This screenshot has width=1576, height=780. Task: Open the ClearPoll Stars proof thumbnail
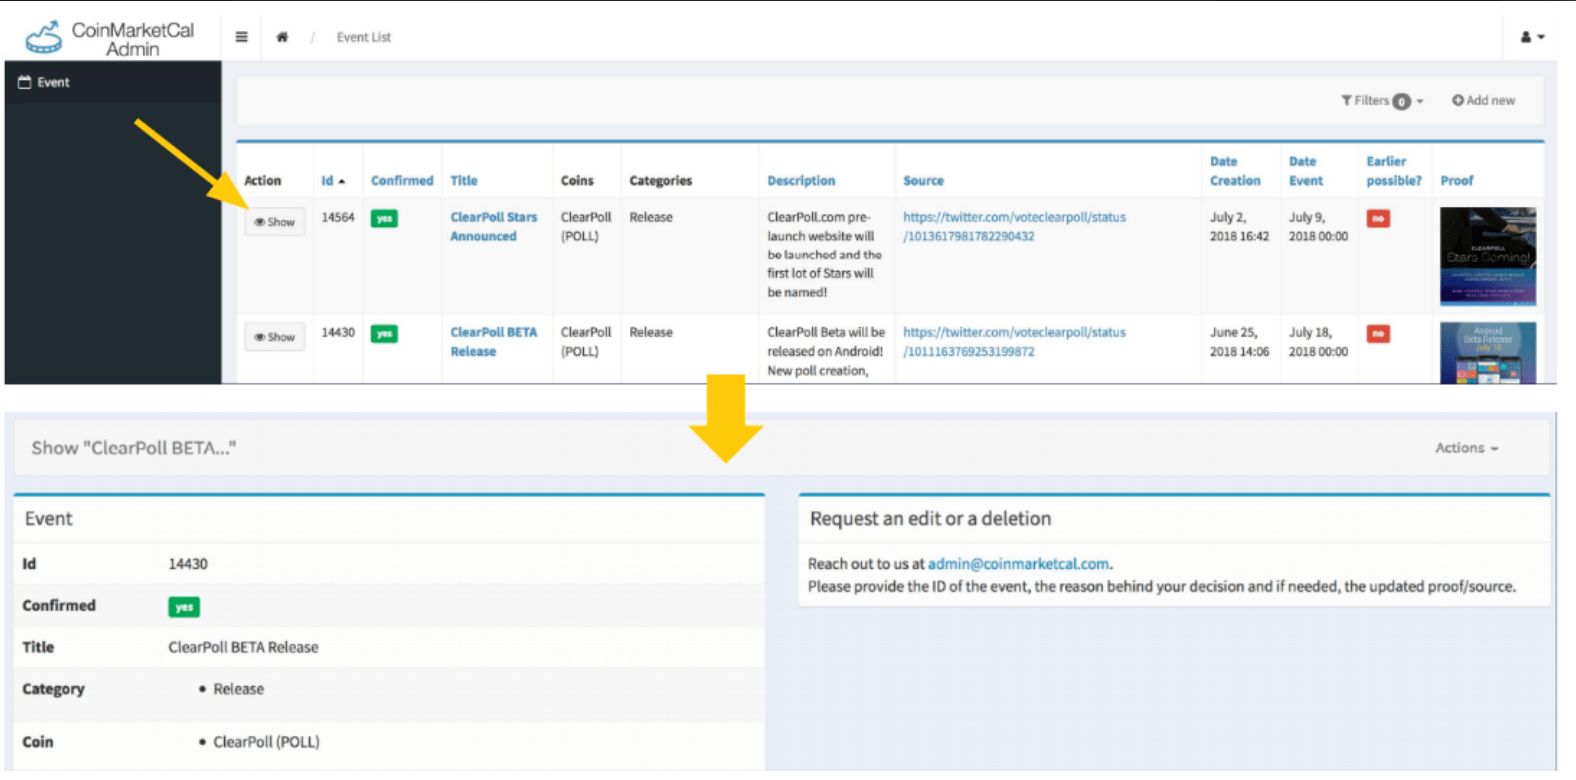tap(1487, 256)
